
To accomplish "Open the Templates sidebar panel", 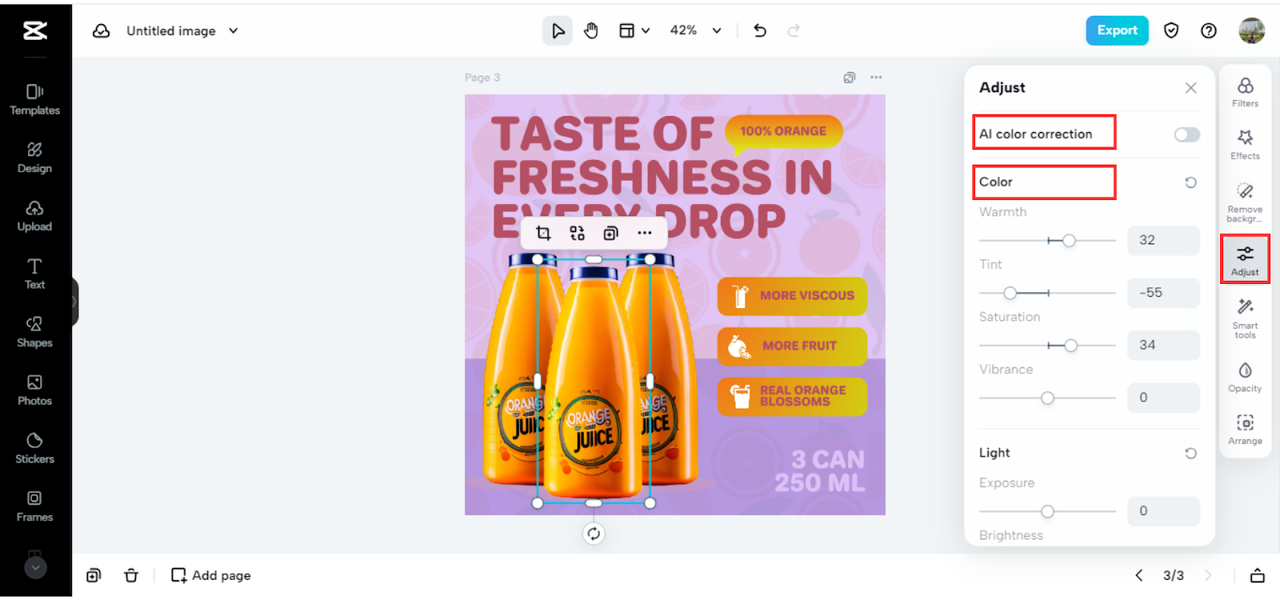I will coord(35,100).
